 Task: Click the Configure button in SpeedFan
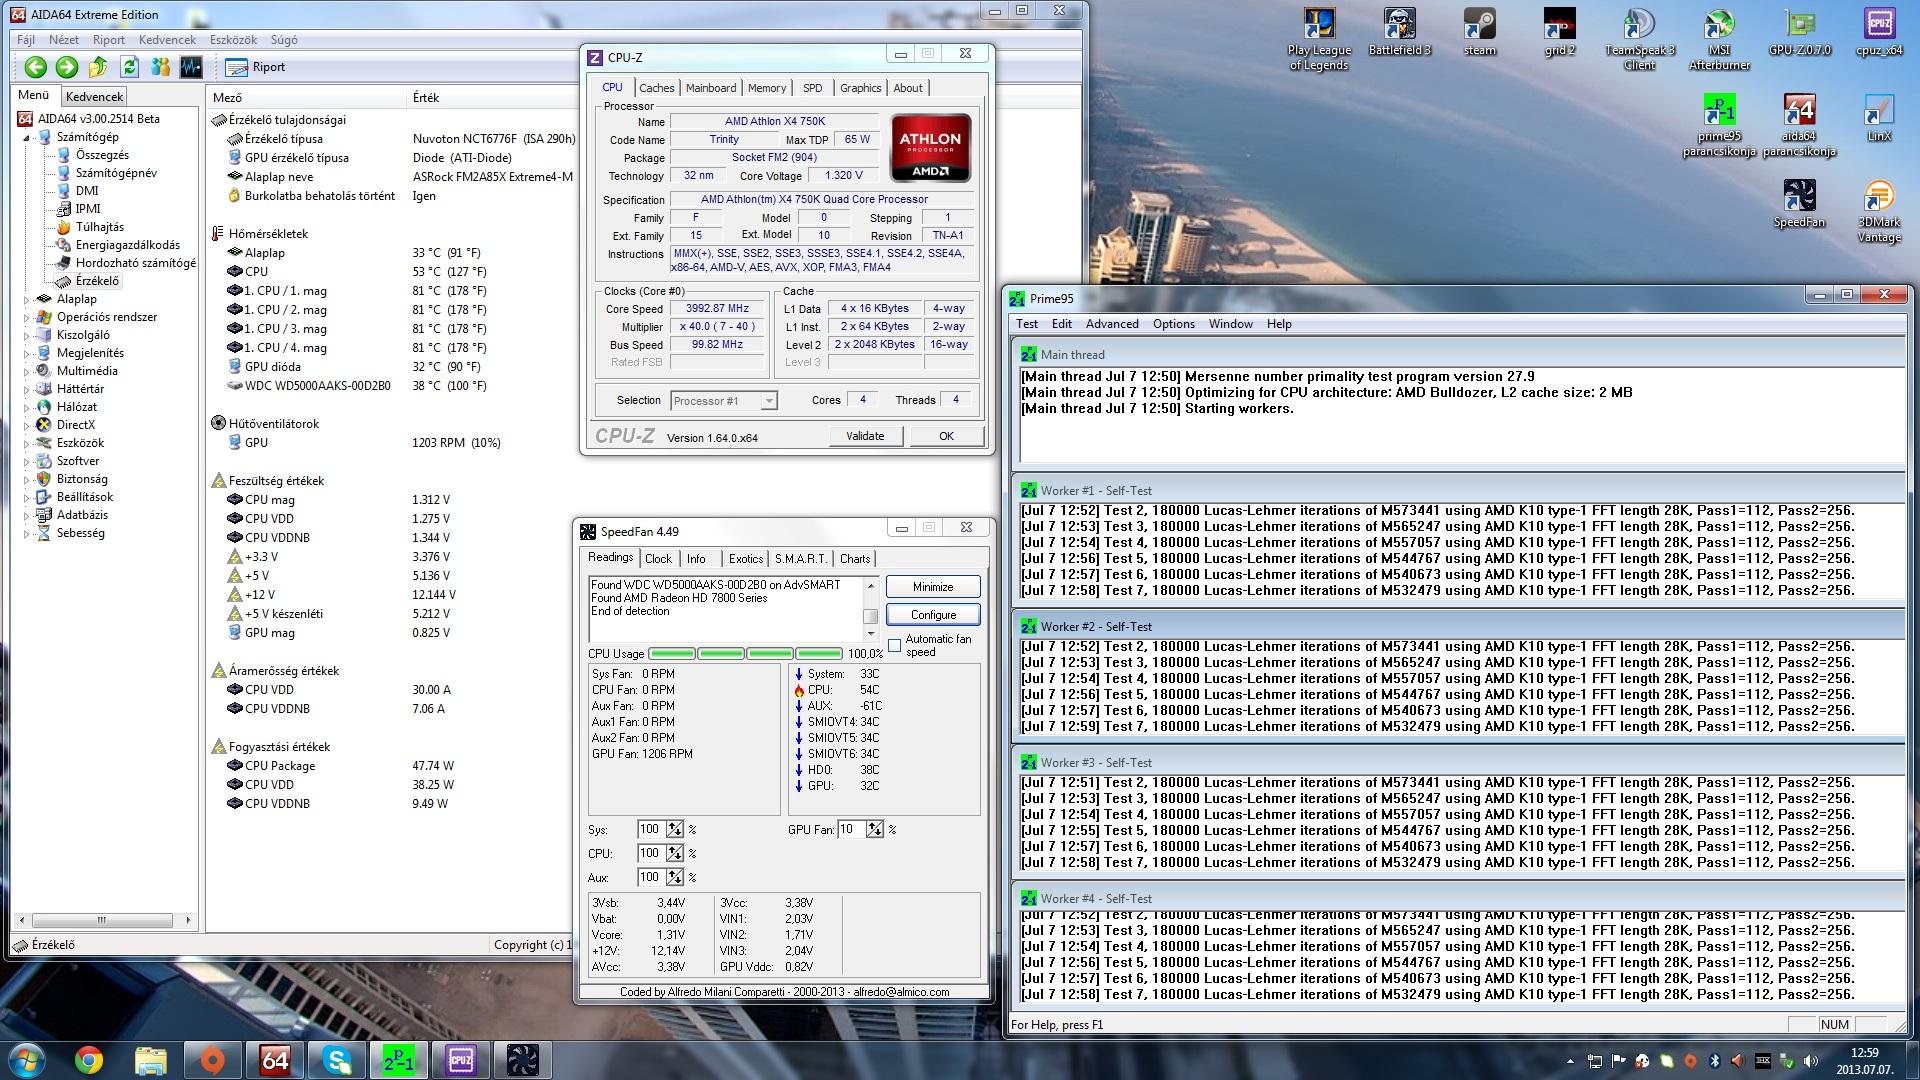[x=933, y=615]
